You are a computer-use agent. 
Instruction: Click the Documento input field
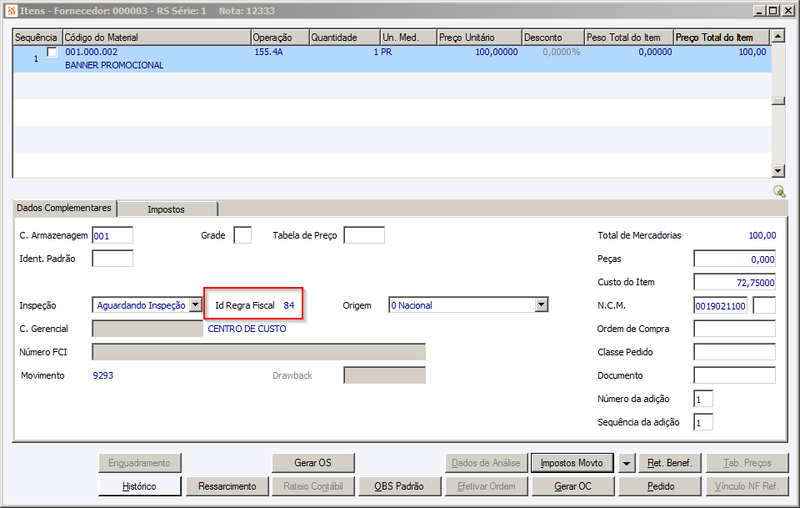tap(735, 375)
